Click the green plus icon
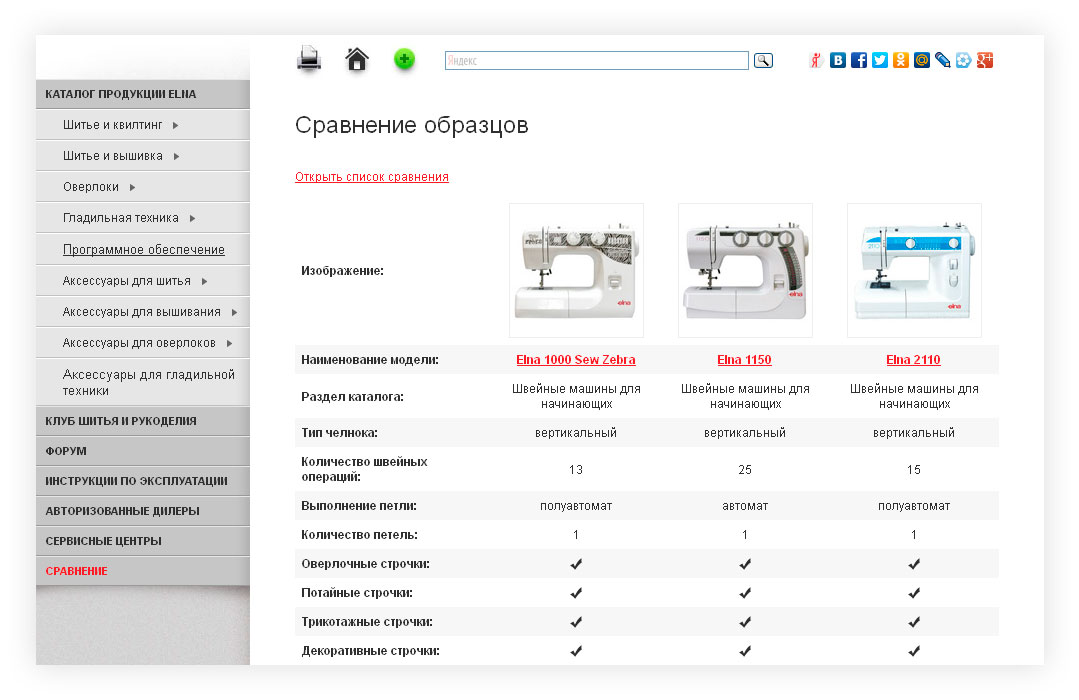The height and width of the screenshot is (700, 1079). [404, 59]
